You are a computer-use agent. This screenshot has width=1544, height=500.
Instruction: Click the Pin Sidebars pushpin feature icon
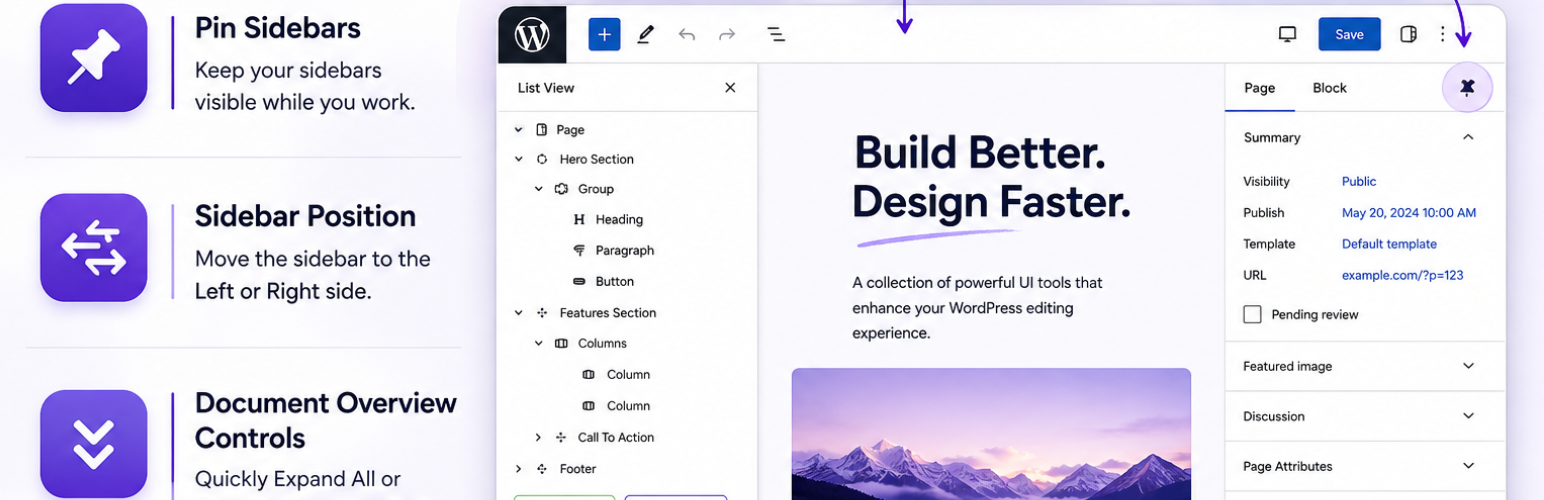click(94, 58)
